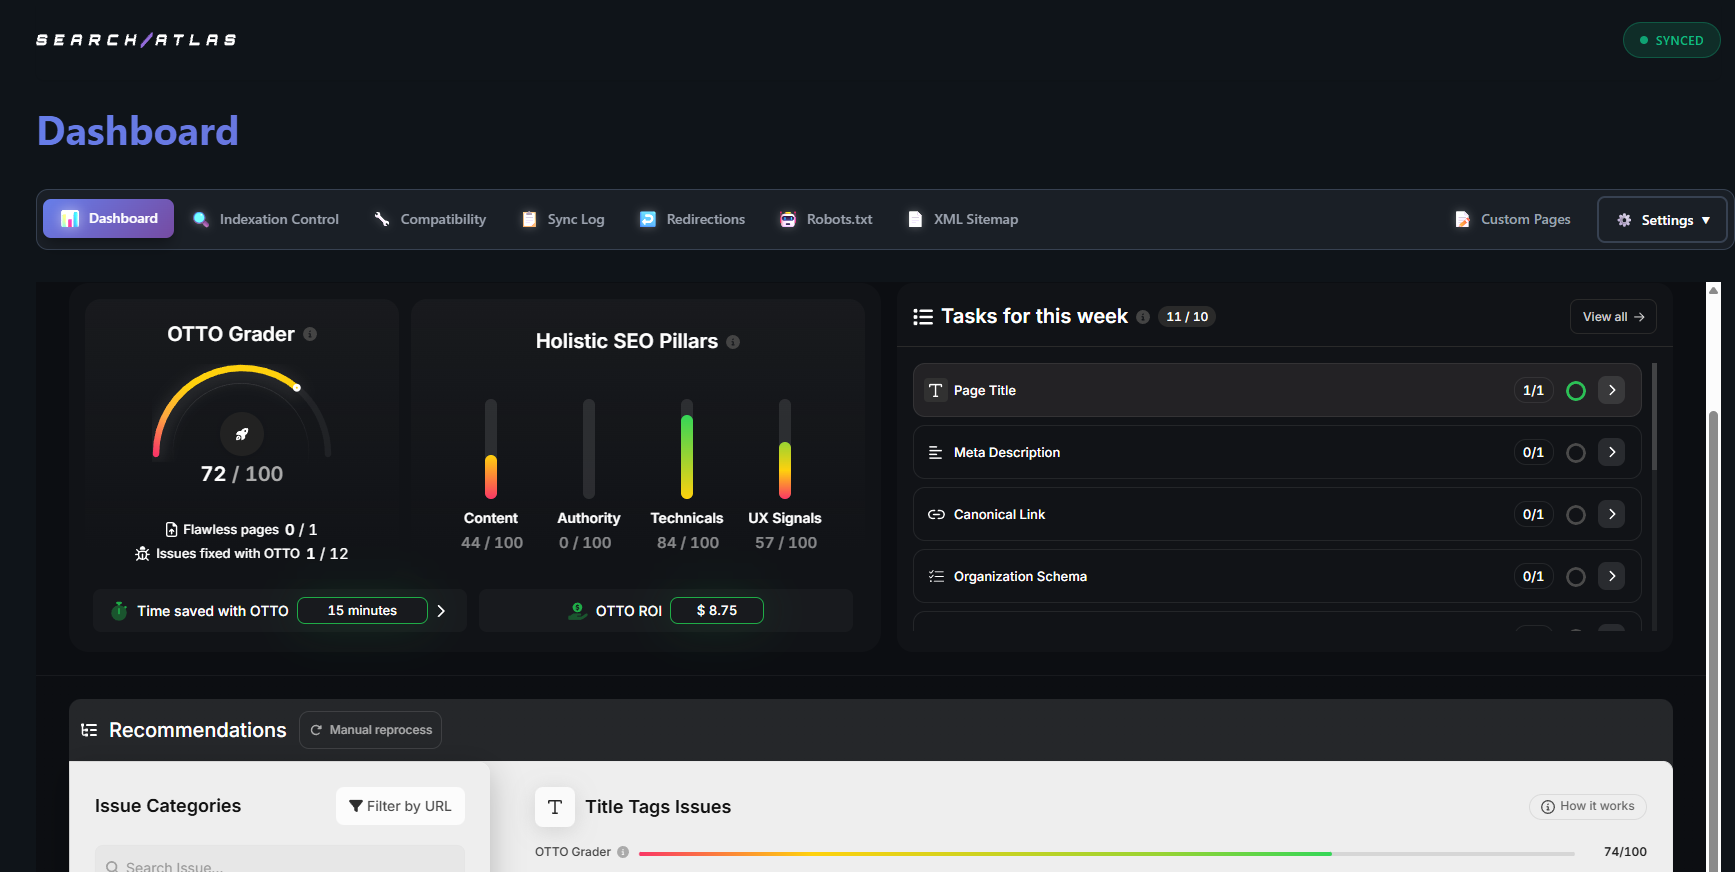The height and width of the screenshot is (872, 1735).
Task: Click the OTTO ROI money icon
Action: click(577, 610)
